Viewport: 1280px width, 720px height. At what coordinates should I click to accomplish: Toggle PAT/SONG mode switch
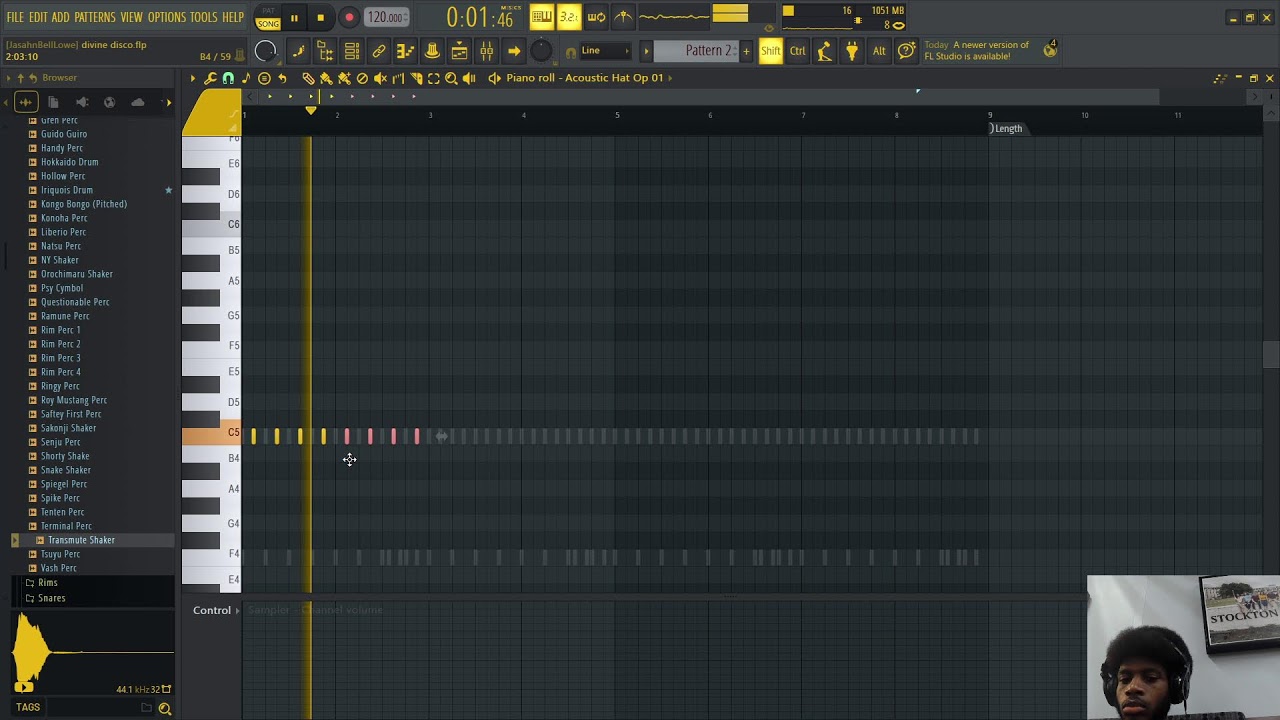268,18
